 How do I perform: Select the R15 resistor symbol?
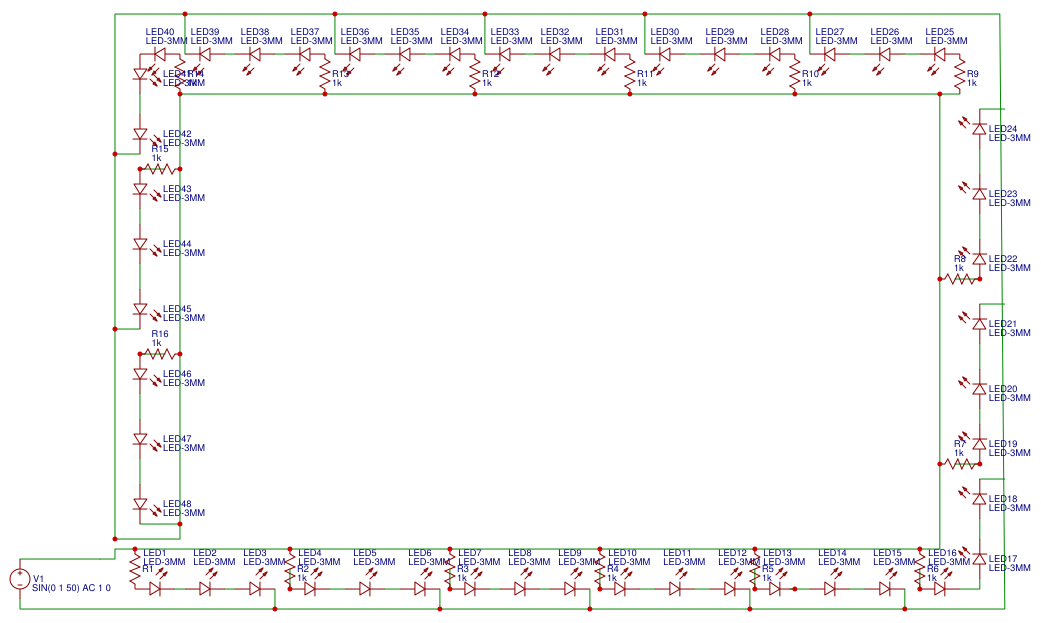pyautogui.click(x=159, y=169)
